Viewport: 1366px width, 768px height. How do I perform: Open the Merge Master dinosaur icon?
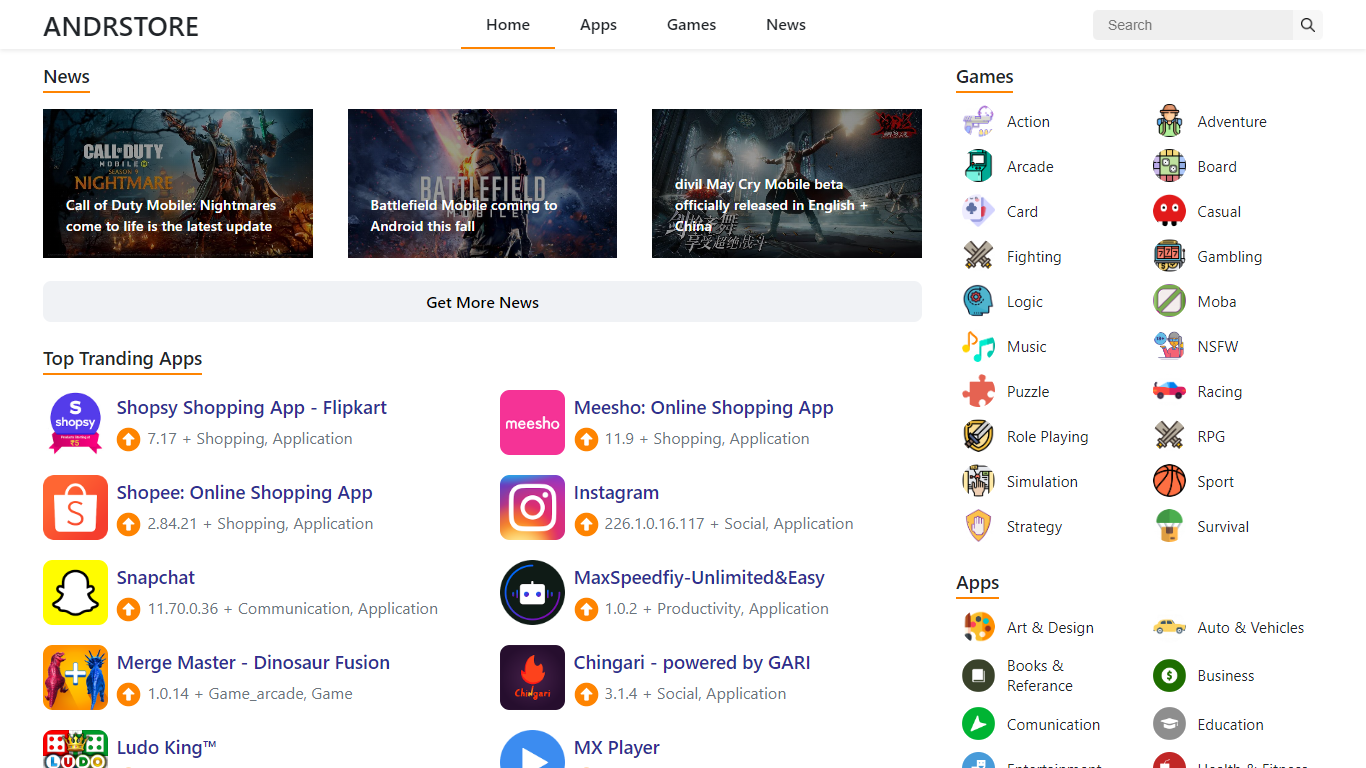click(x=76, y=678)
